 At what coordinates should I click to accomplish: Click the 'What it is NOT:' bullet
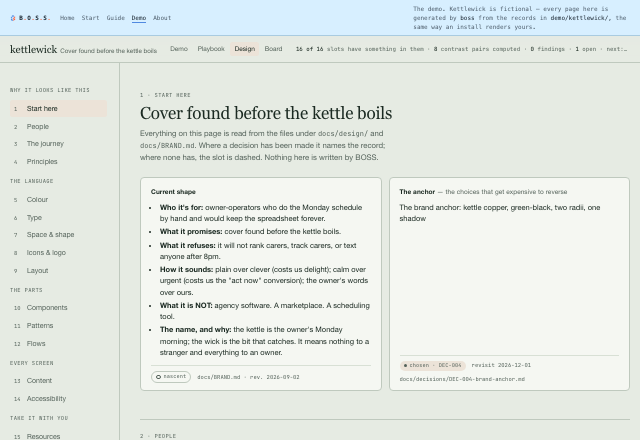(x=264, y=311)
